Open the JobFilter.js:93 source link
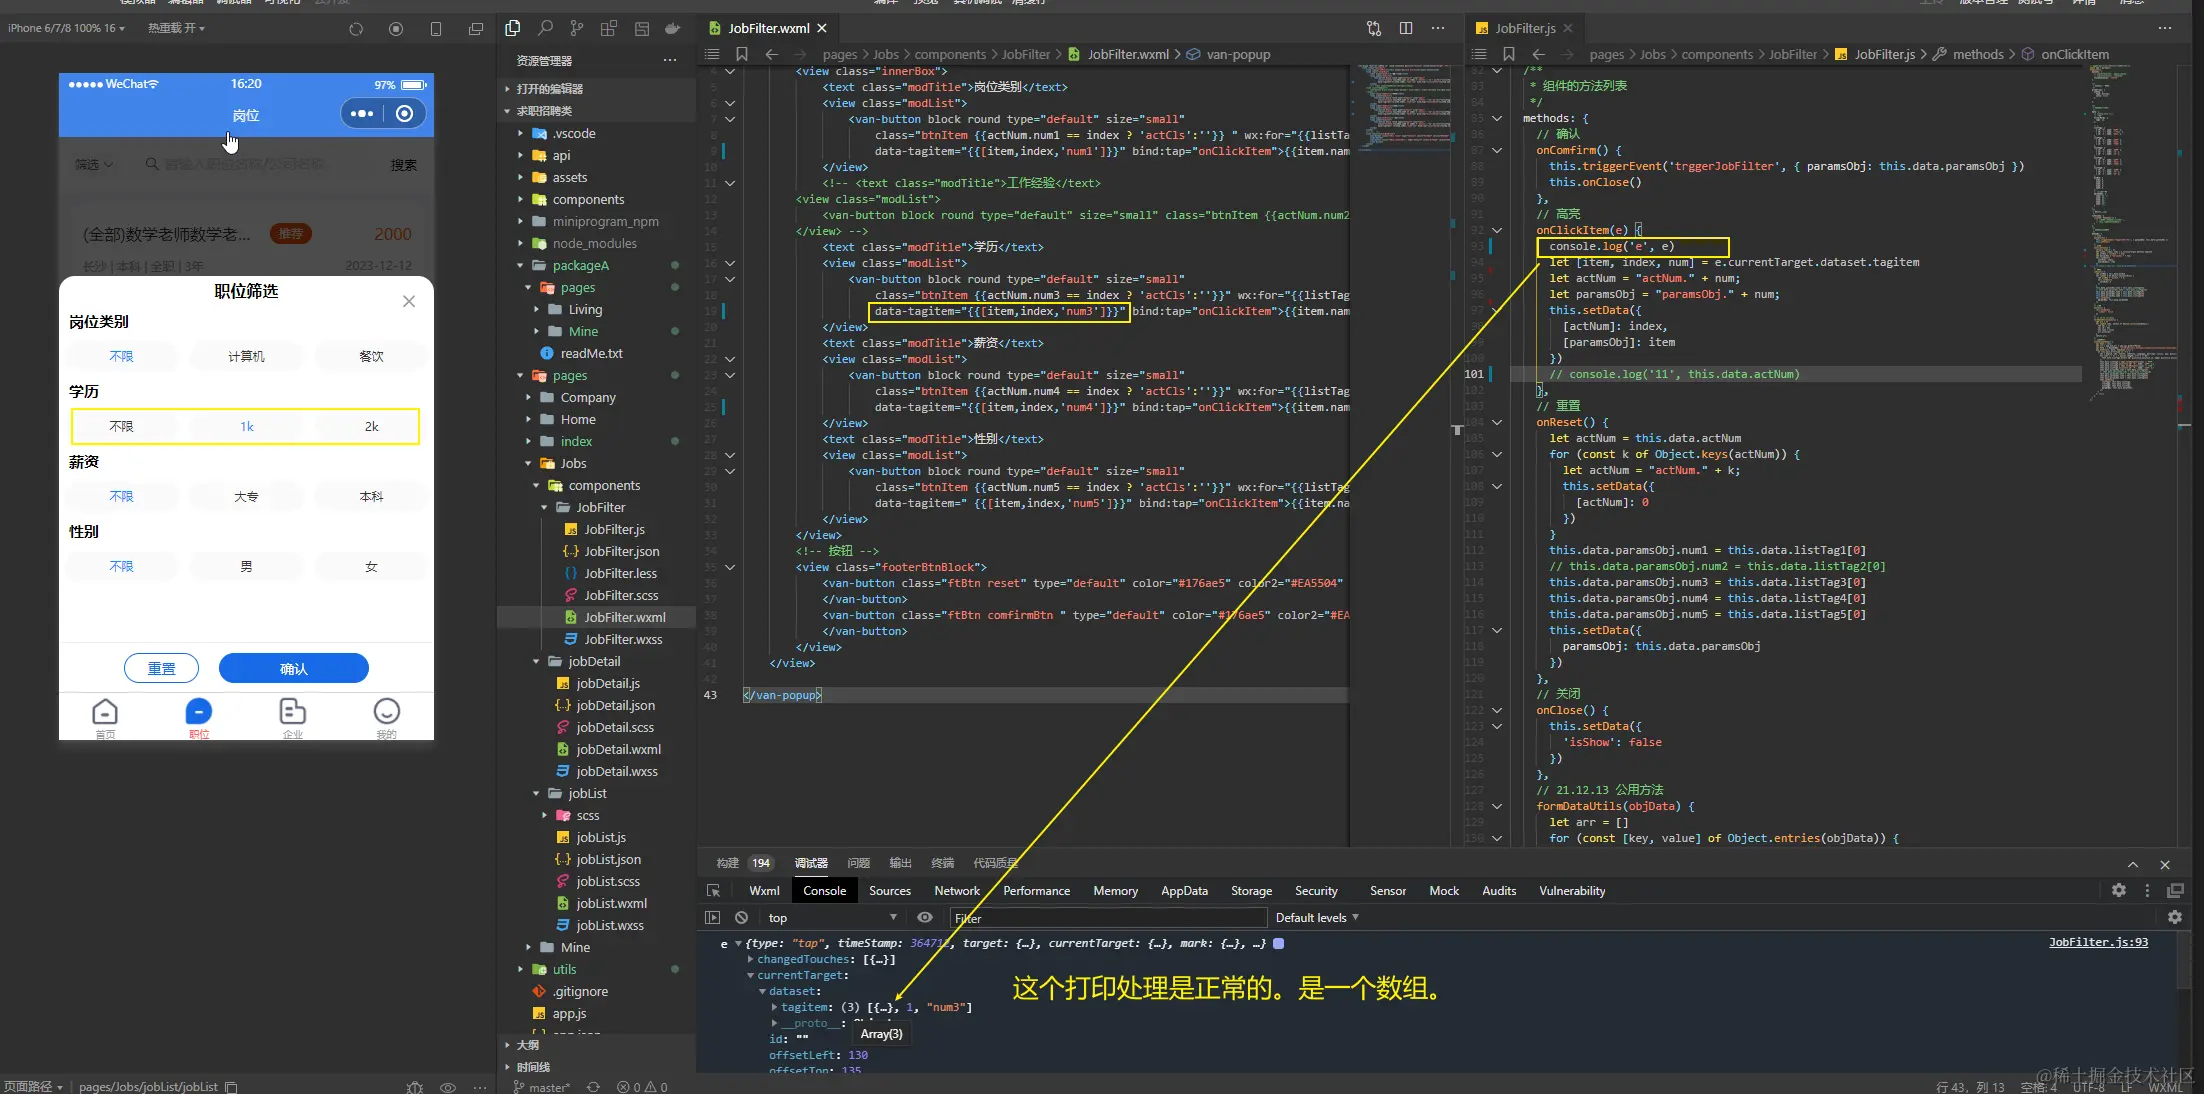The image size is (2204, 1094). (x=2098, y=942)
